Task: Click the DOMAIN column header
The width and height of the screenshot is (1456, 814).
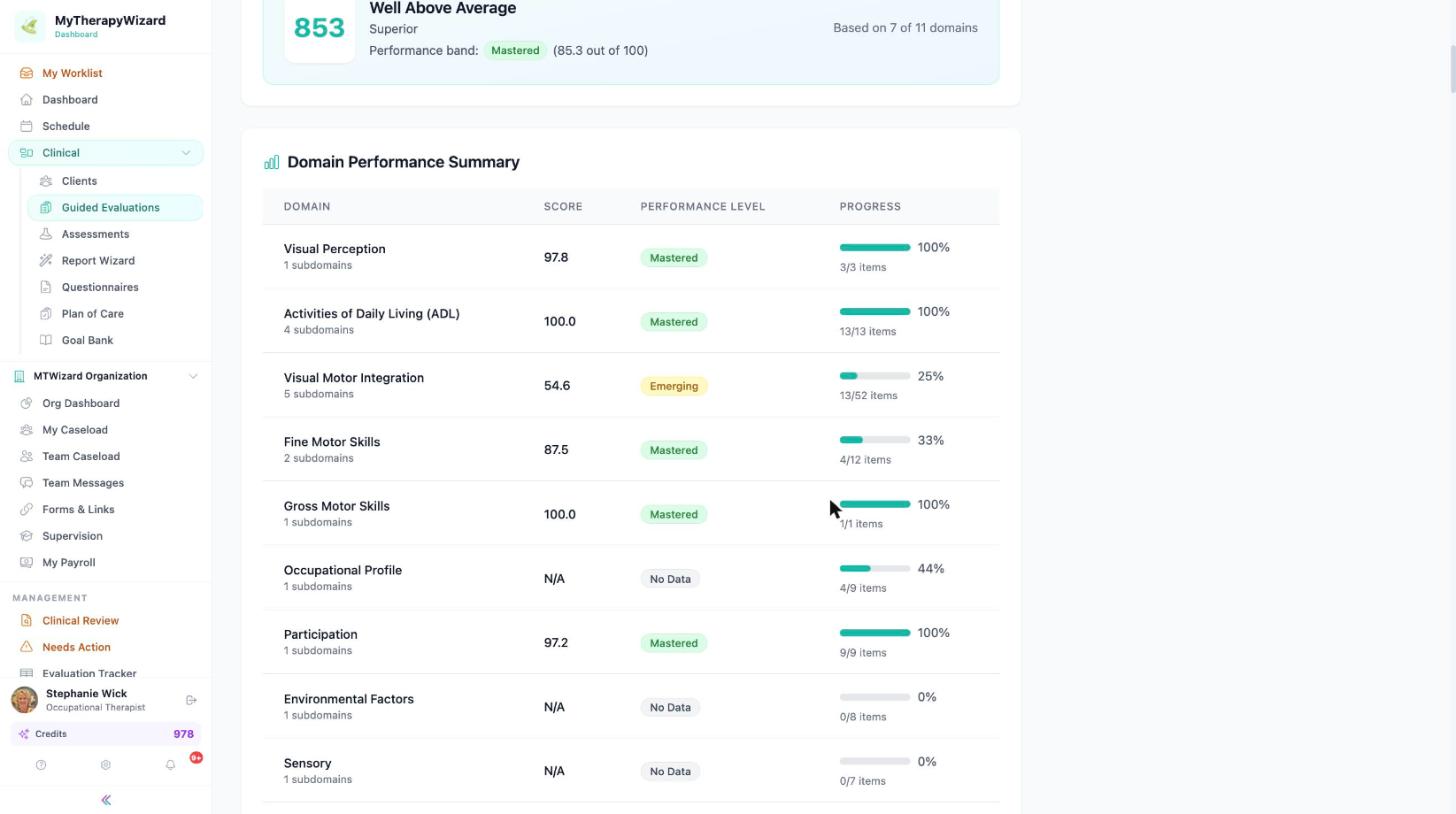Action: pos(307,206)
